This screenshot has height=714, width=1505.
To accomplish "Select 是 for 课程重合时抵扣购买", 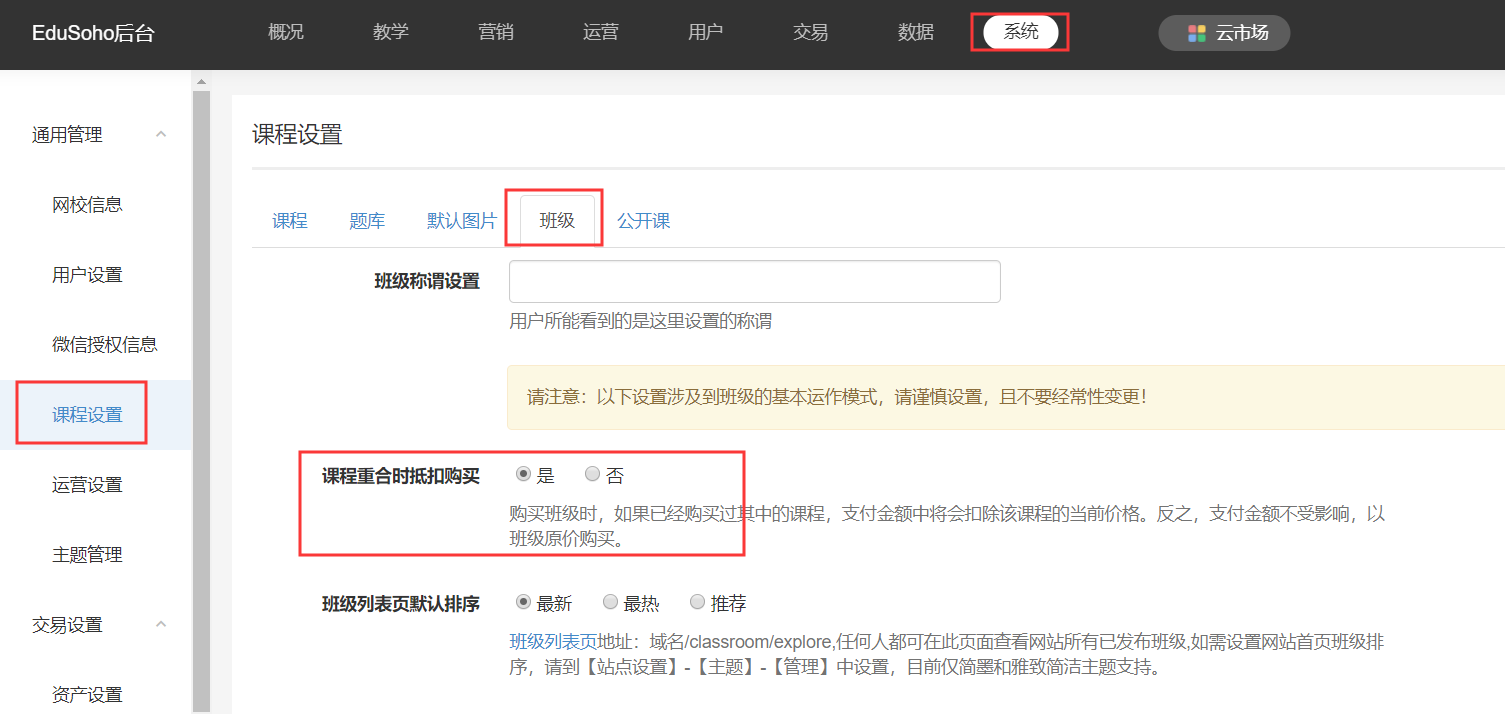I will (x=523, y=474).
